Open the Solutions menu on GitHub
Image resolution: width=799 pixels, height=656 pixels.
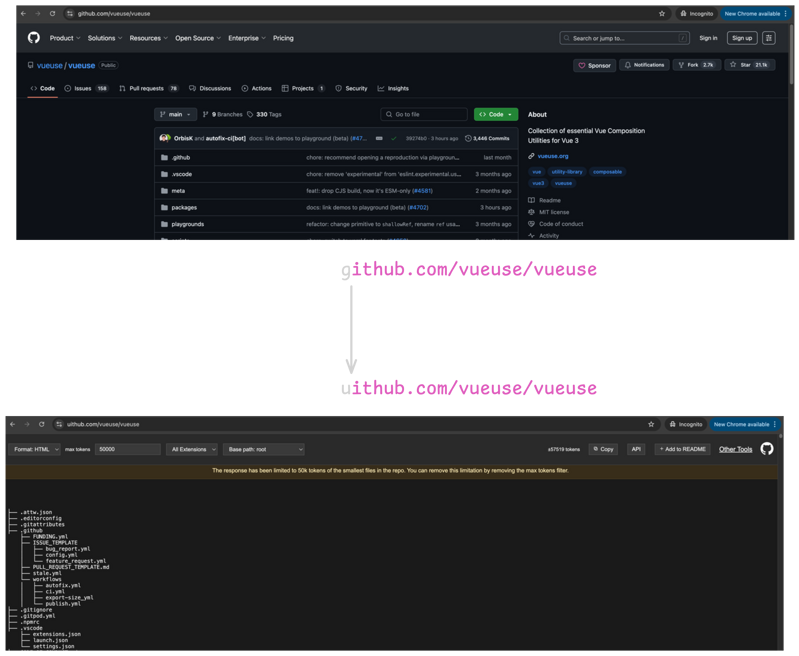(x=104, y=38)
